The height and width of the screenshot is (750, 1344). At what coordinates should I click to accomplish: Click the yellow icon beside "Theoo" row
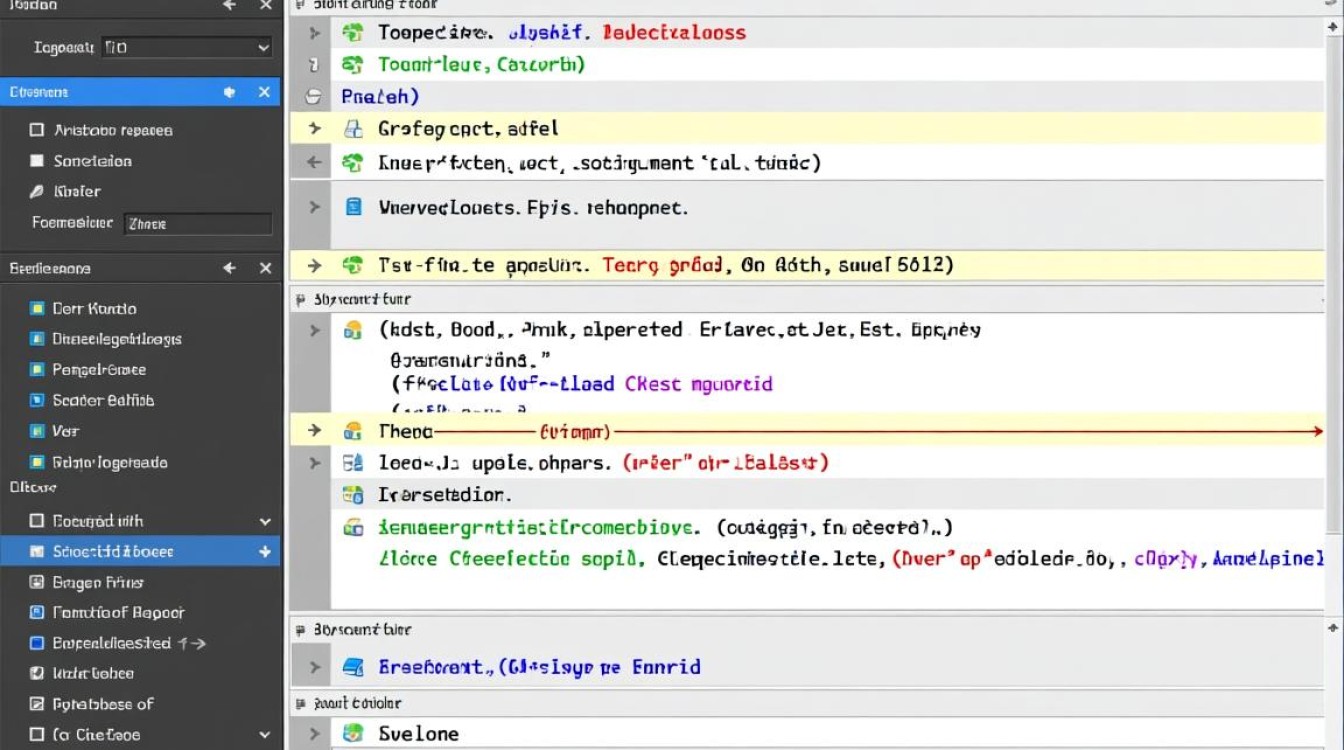point(352,431)
